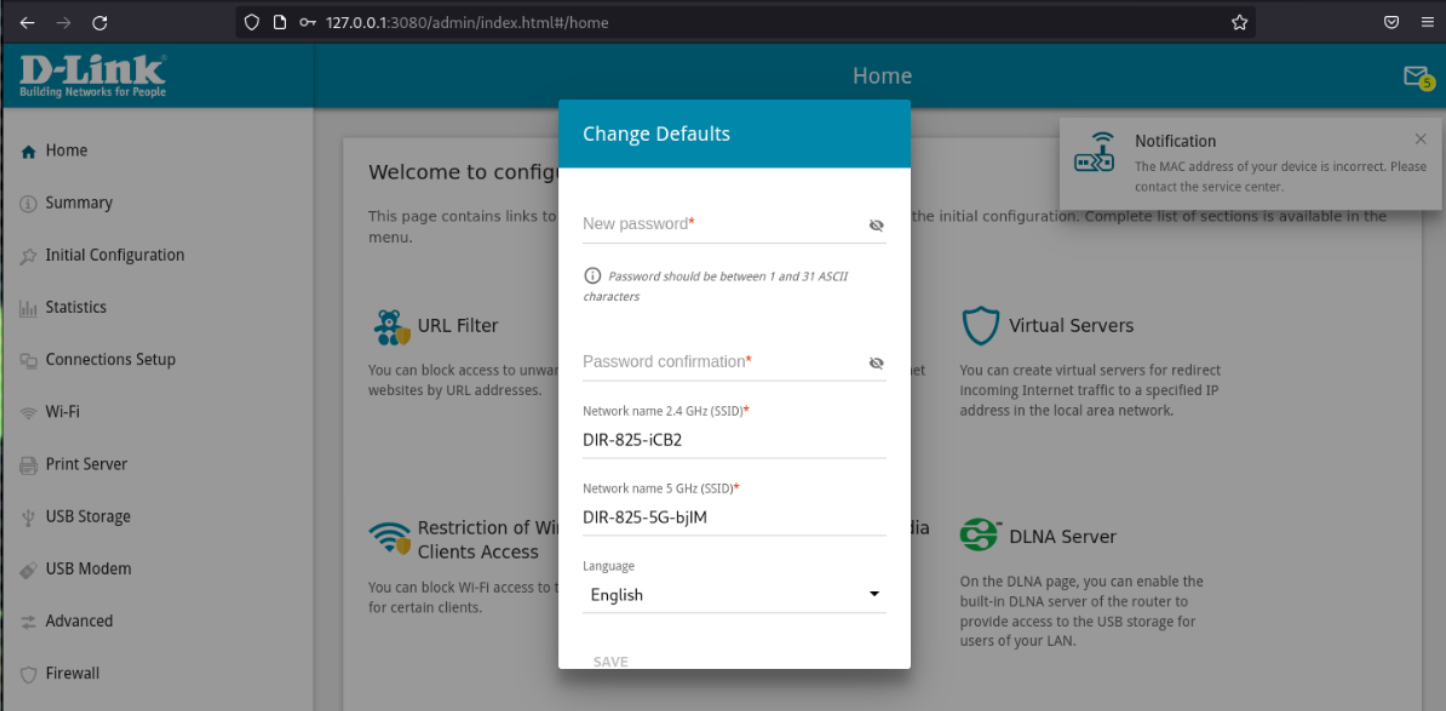Focus the New password field

[720, 225]
